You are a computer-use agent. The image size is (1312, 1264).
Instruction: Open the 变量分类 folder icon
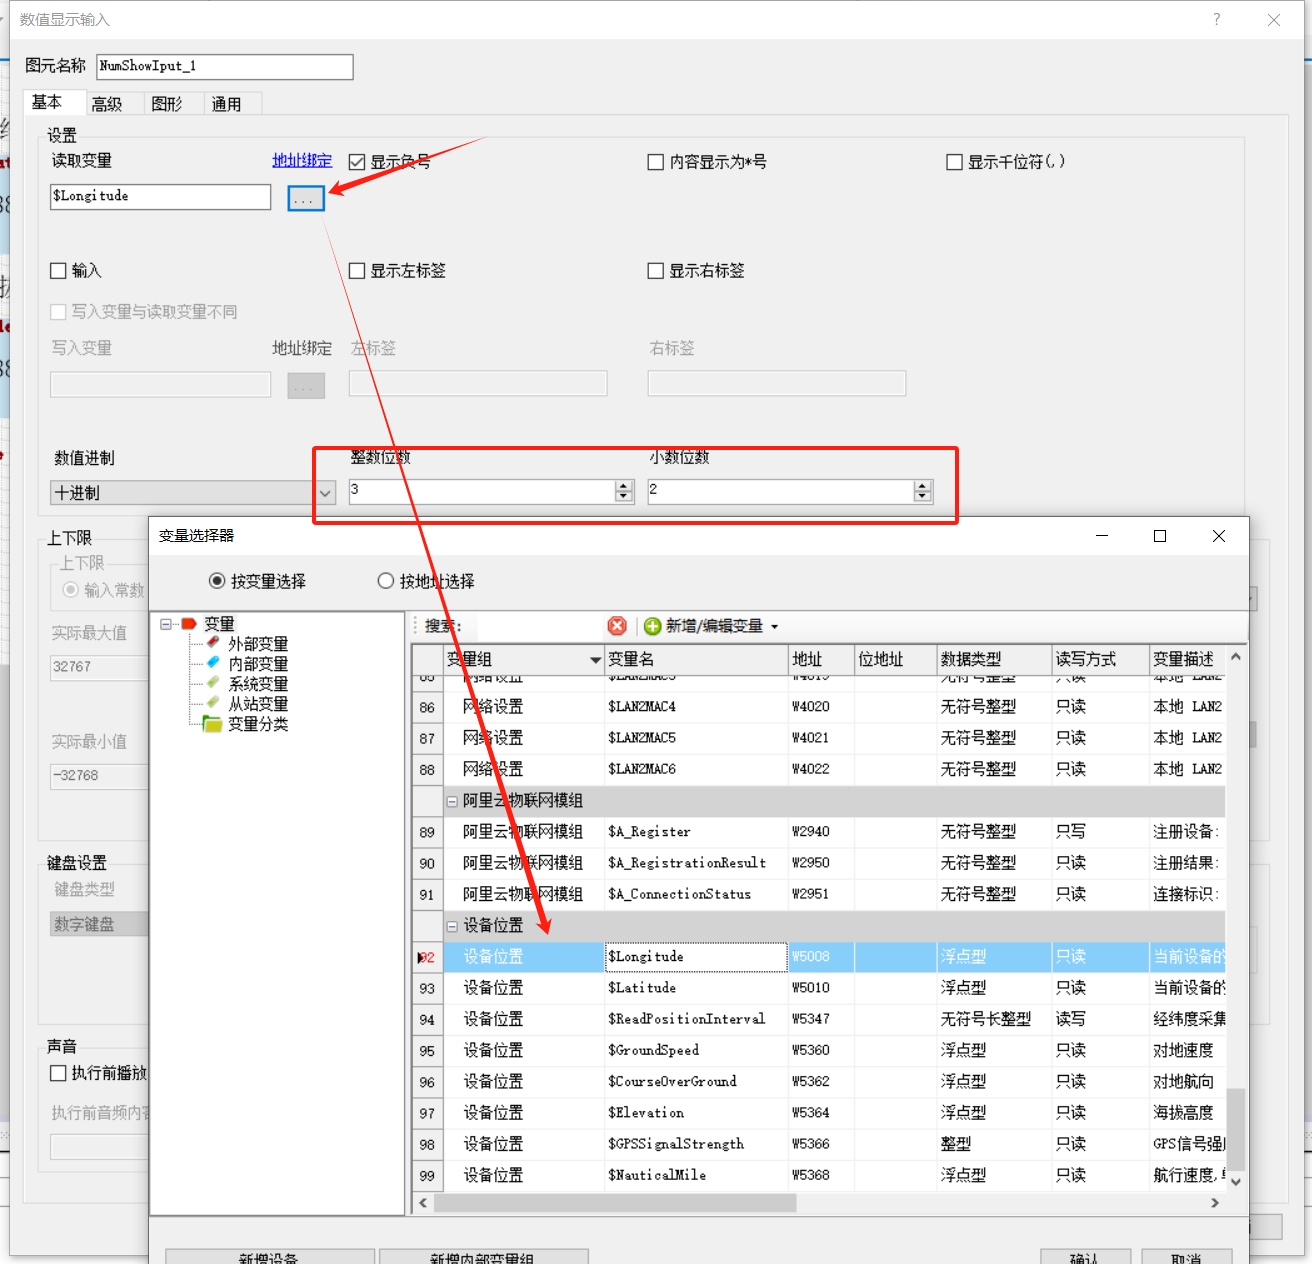(213, 723)
